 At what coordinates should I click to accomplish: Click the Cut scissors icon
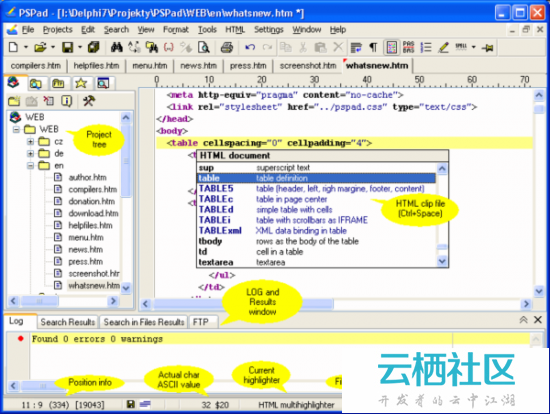click(303, 47)
